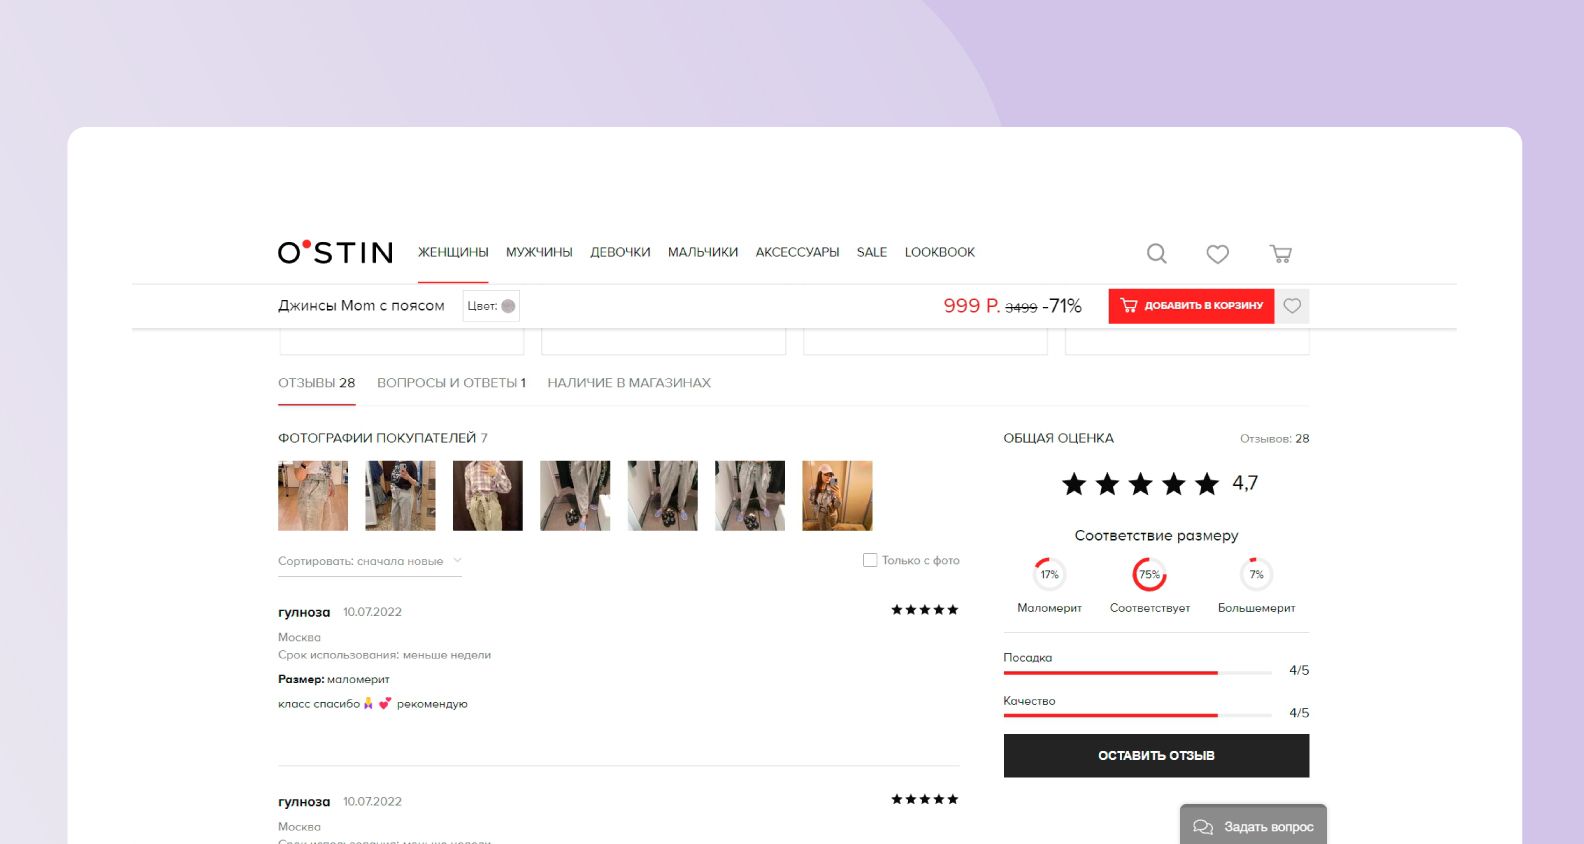Open the first customer photo thumbnail

coord(313,496)
